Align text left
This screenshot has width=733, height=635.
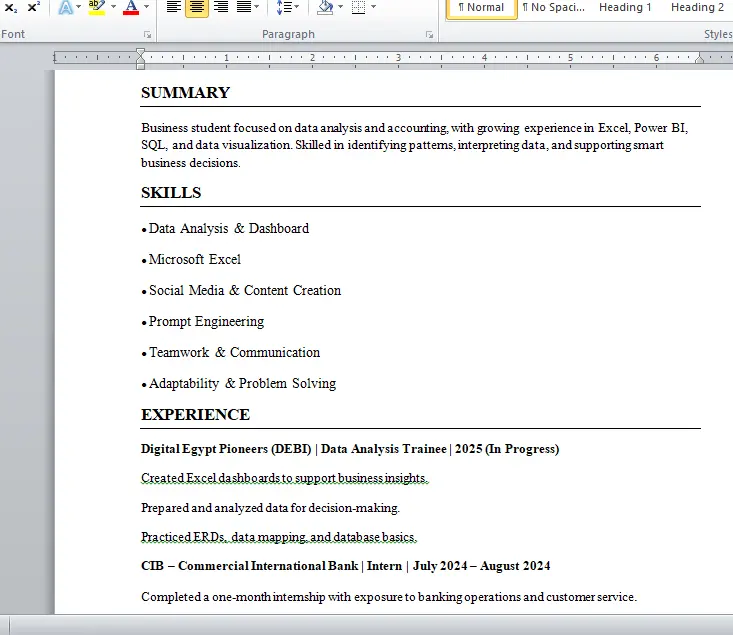pos(174,7)
